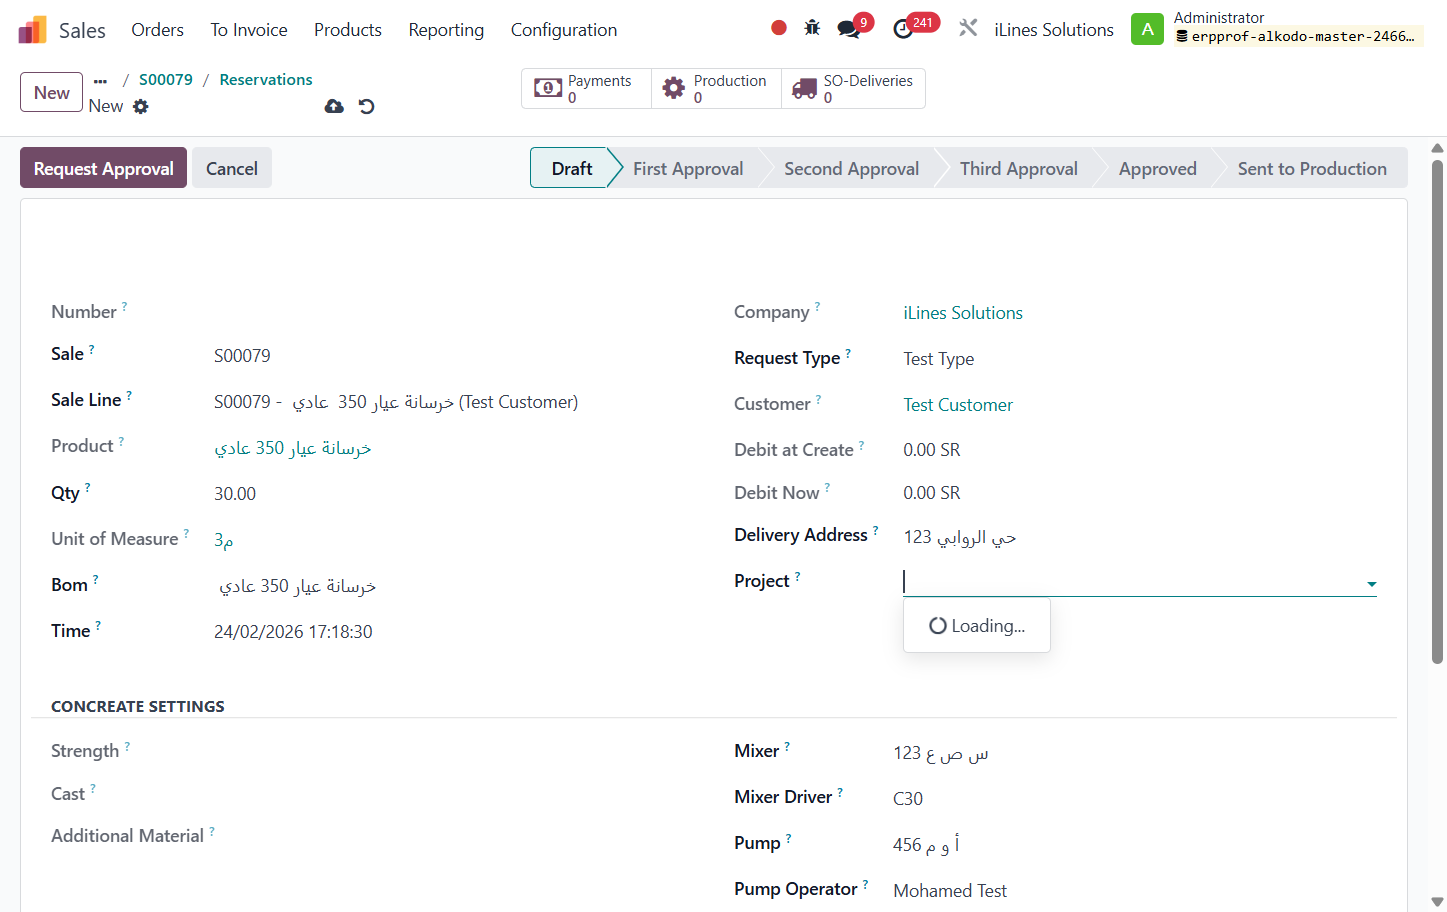Click the Loading… dropdown item
The width and height of the screenshot is (1447, 912).
pyautogui.click(x=977, y=626)
